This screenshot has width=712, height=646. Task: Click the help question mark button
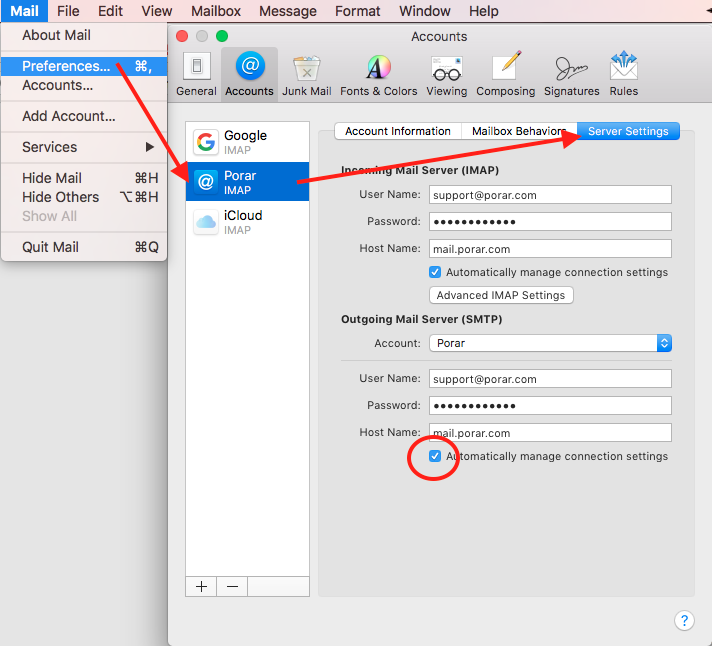(684, 620)
